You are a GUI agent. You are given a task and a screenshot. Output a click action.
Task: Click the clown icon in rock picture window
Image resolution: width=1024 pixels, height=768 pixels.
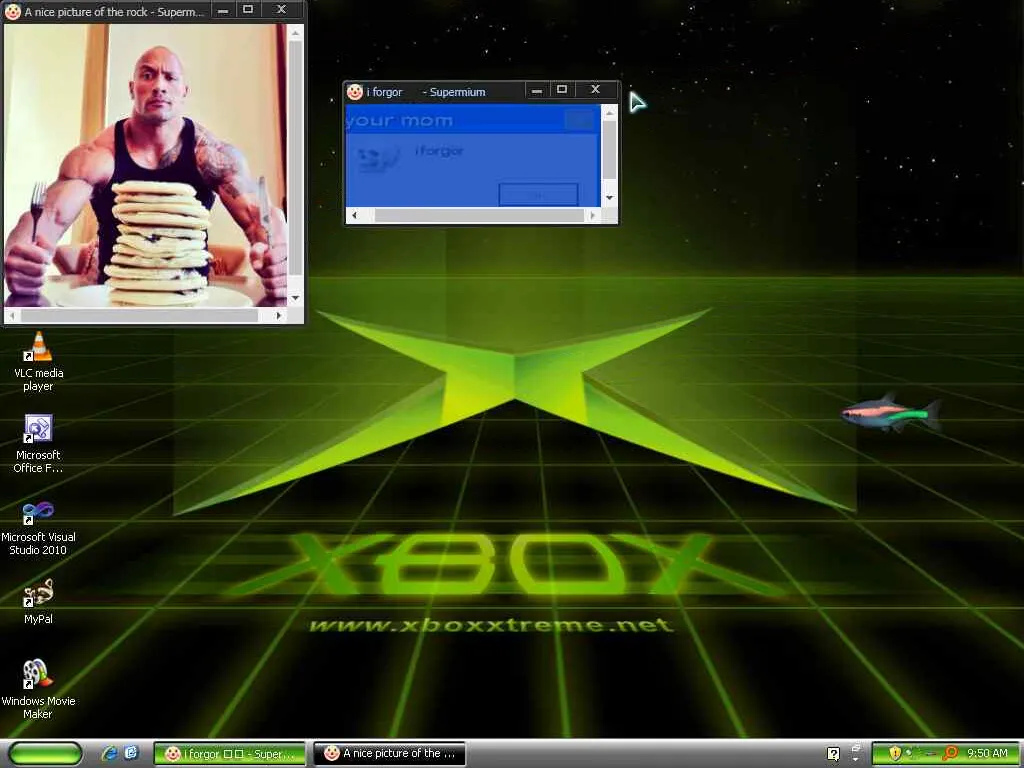[12, 12]
